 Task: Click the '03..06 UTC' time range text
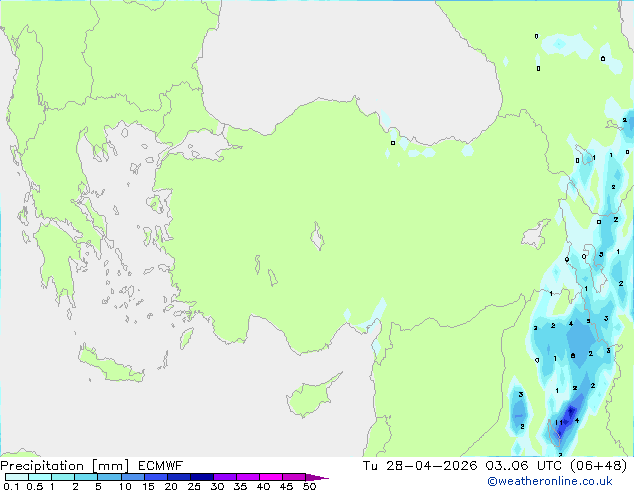point(524,466)
